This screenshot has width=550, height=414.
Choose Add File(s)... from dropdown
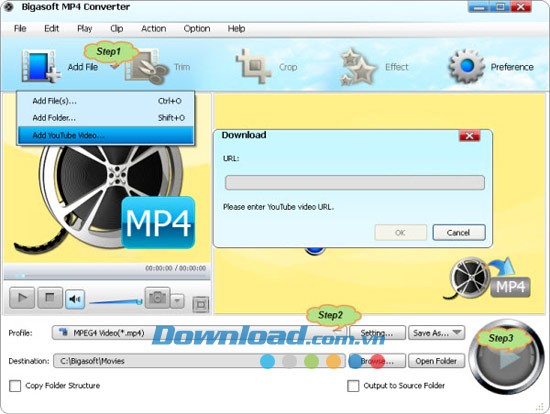(x=106, y=101)
